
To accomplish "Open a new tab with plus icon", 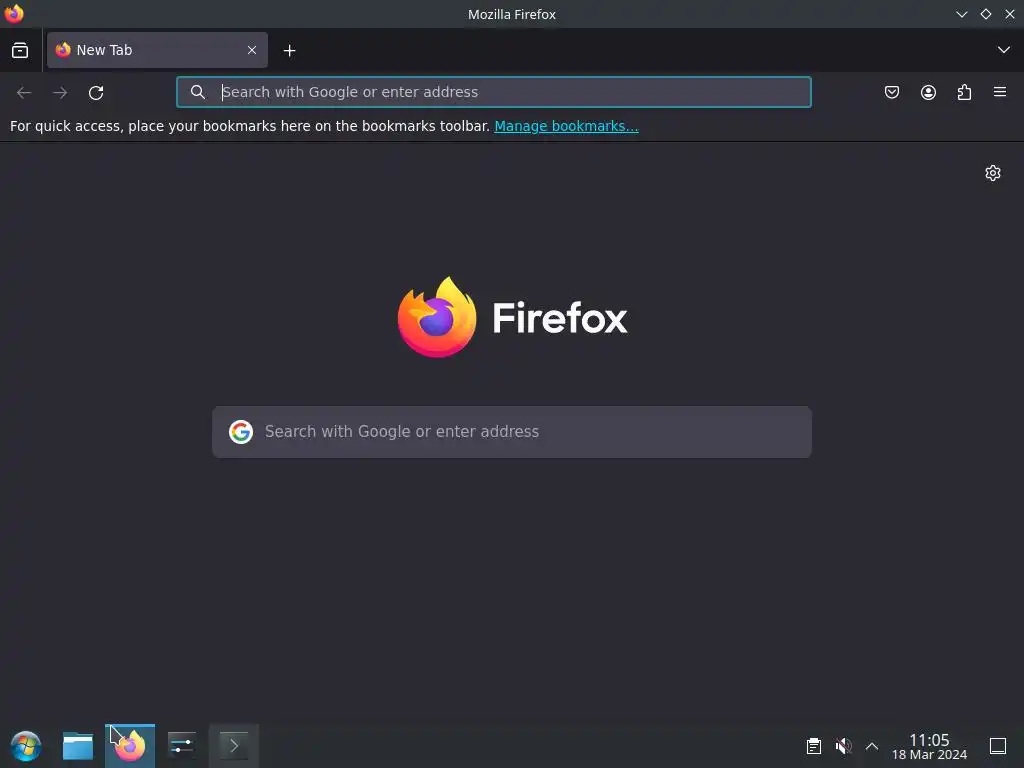I will 289,50.
